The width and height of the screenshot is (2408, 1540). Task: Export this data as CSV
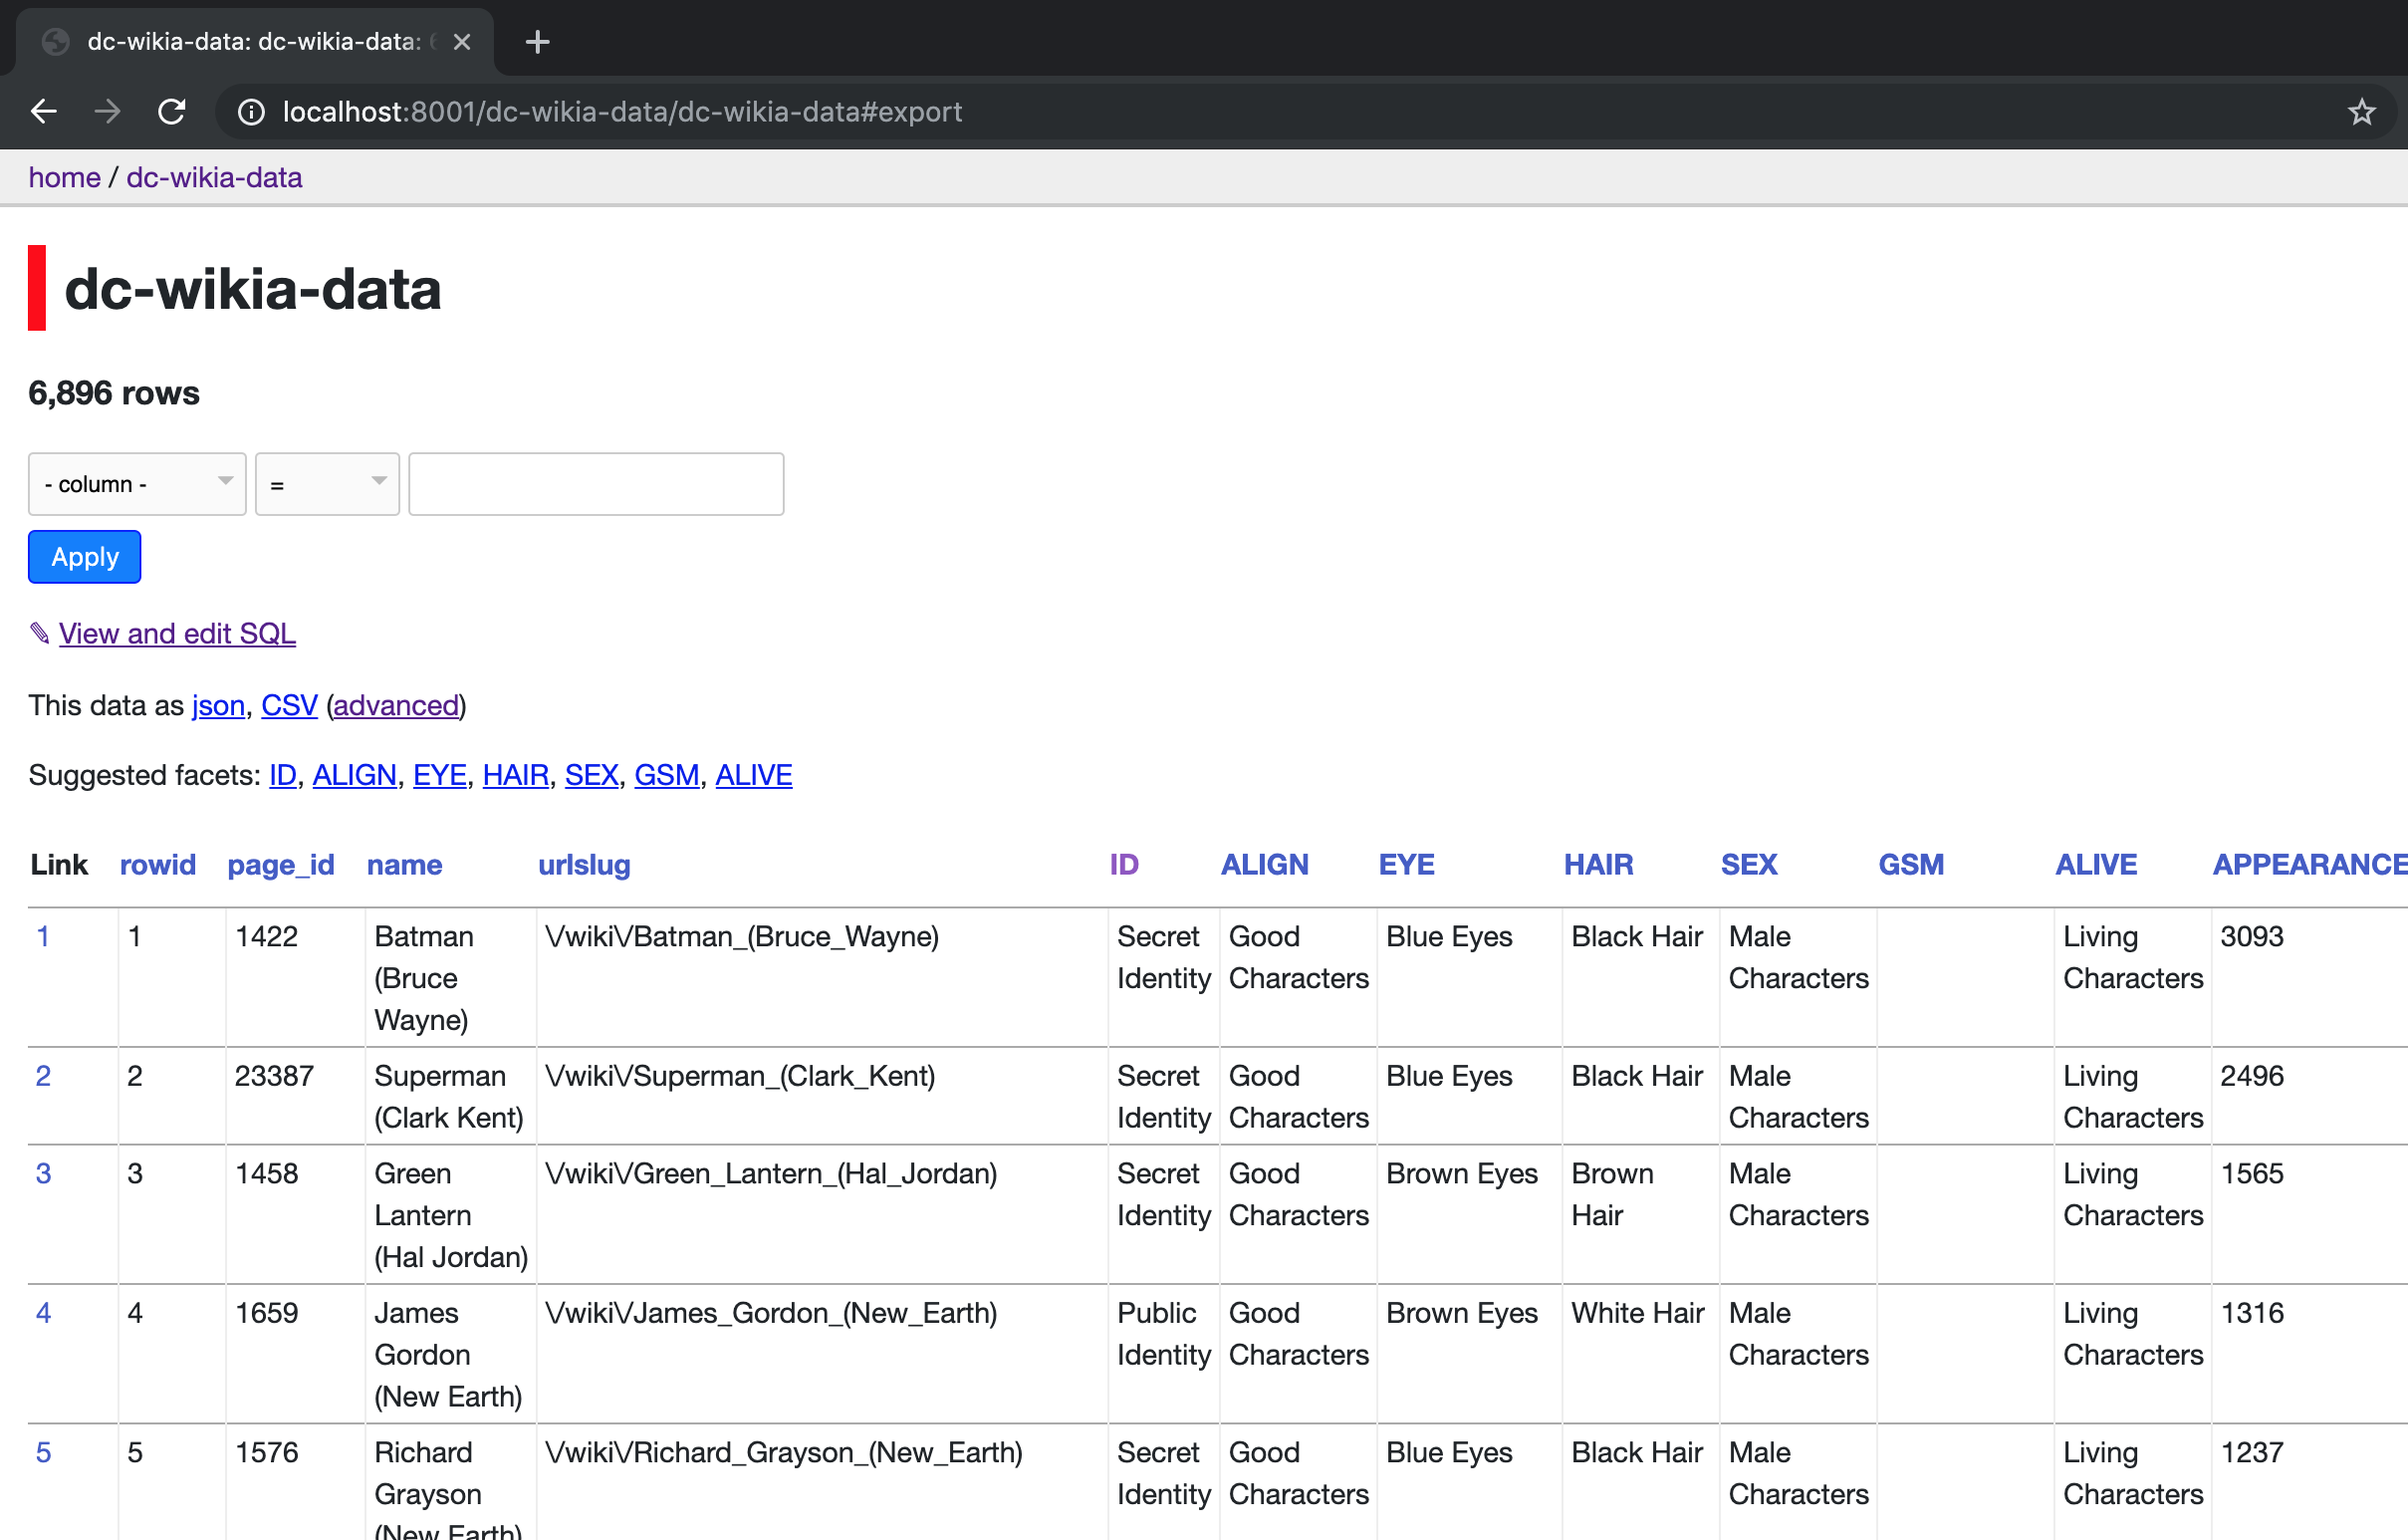point(289,706)
